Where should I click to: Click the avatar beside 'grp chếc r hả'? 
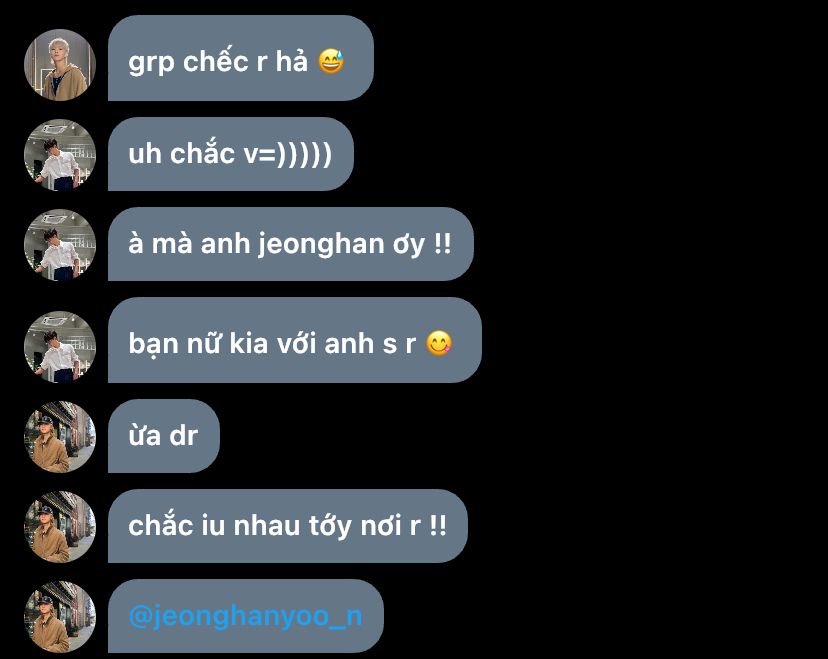click(x=60, y=65)
